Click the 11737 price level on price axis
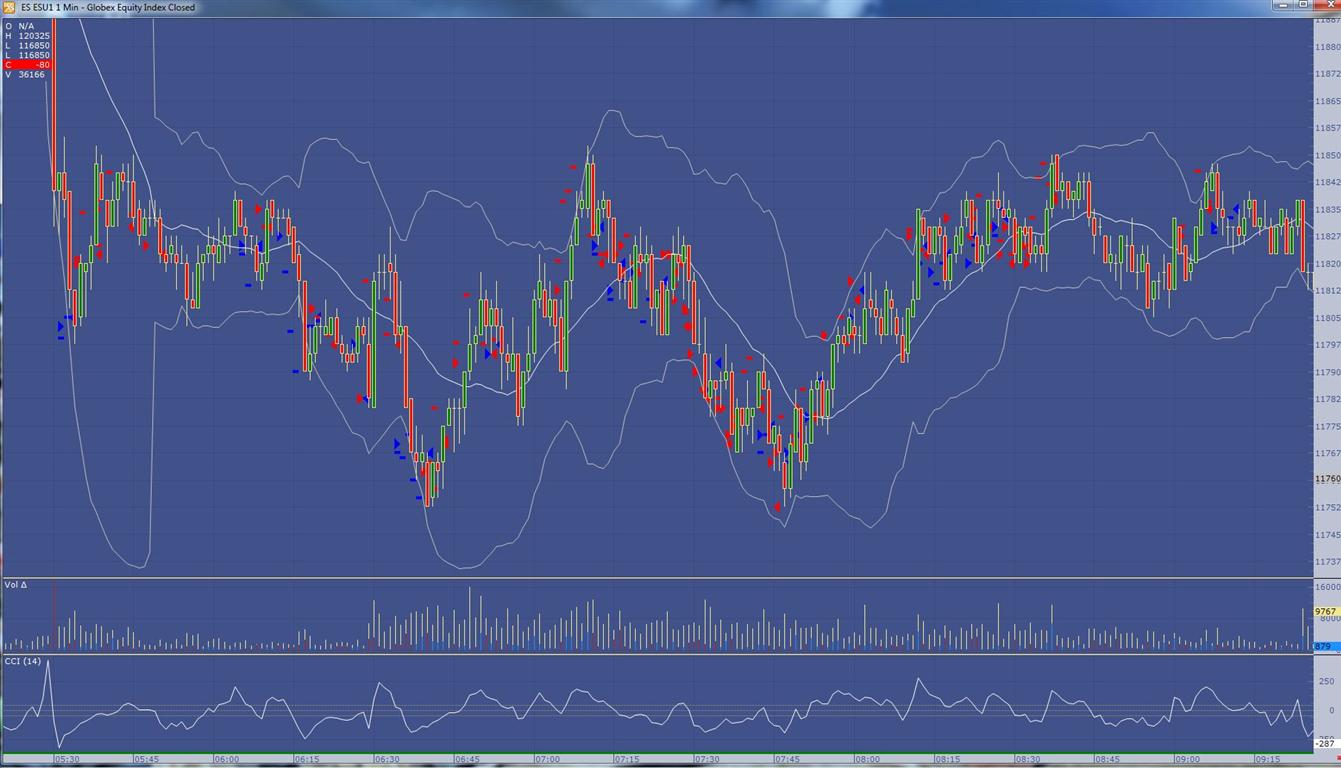The width and height of the screenshot is (1341, 768). [1328, 562]
